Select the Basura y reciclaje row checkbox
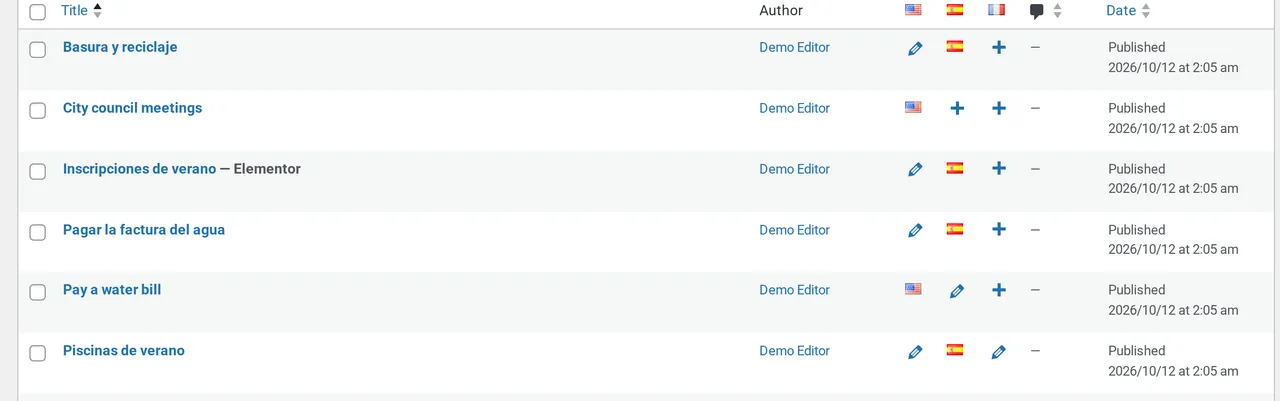This screenshot has width=1280, height=401. (37, 50)
